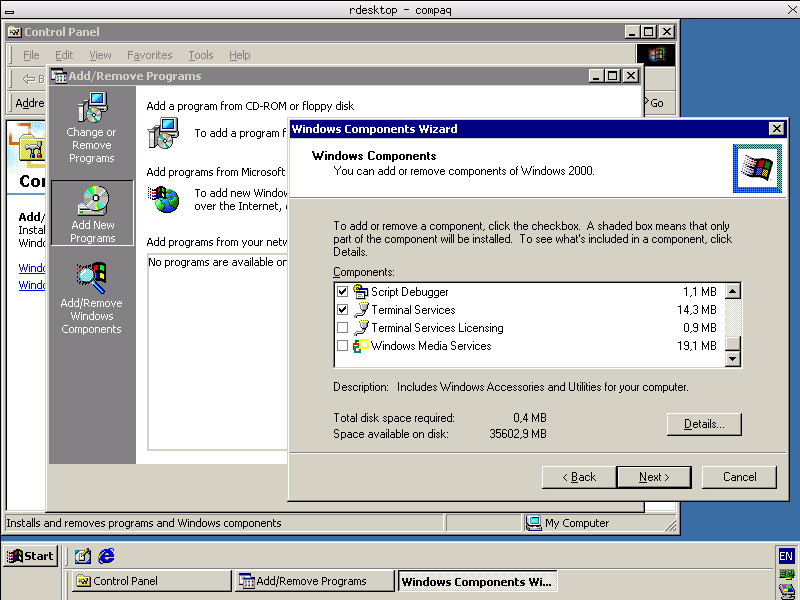Open the Edit menu in Control Panel

pyautogui.click(x=64, y=55)
